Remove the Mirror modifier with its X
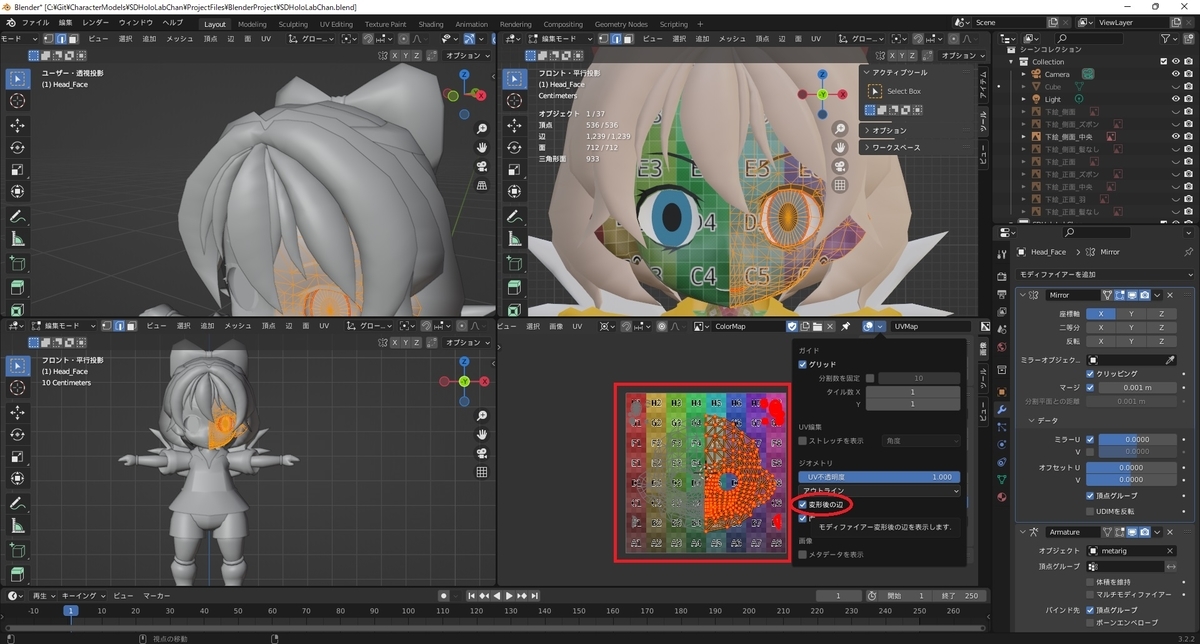 [1169, 295]
